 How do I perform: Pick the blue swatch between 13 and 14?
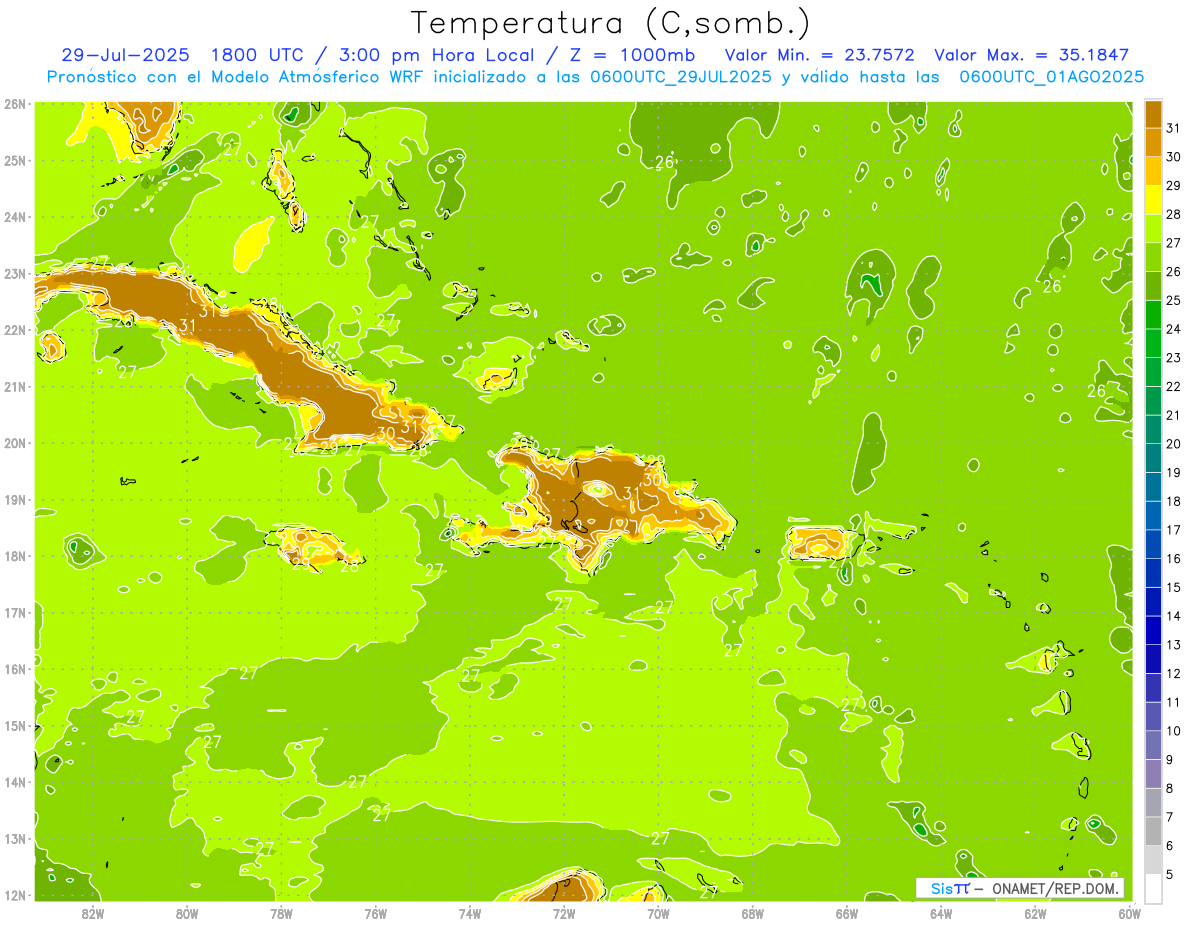click(1154, 630)
